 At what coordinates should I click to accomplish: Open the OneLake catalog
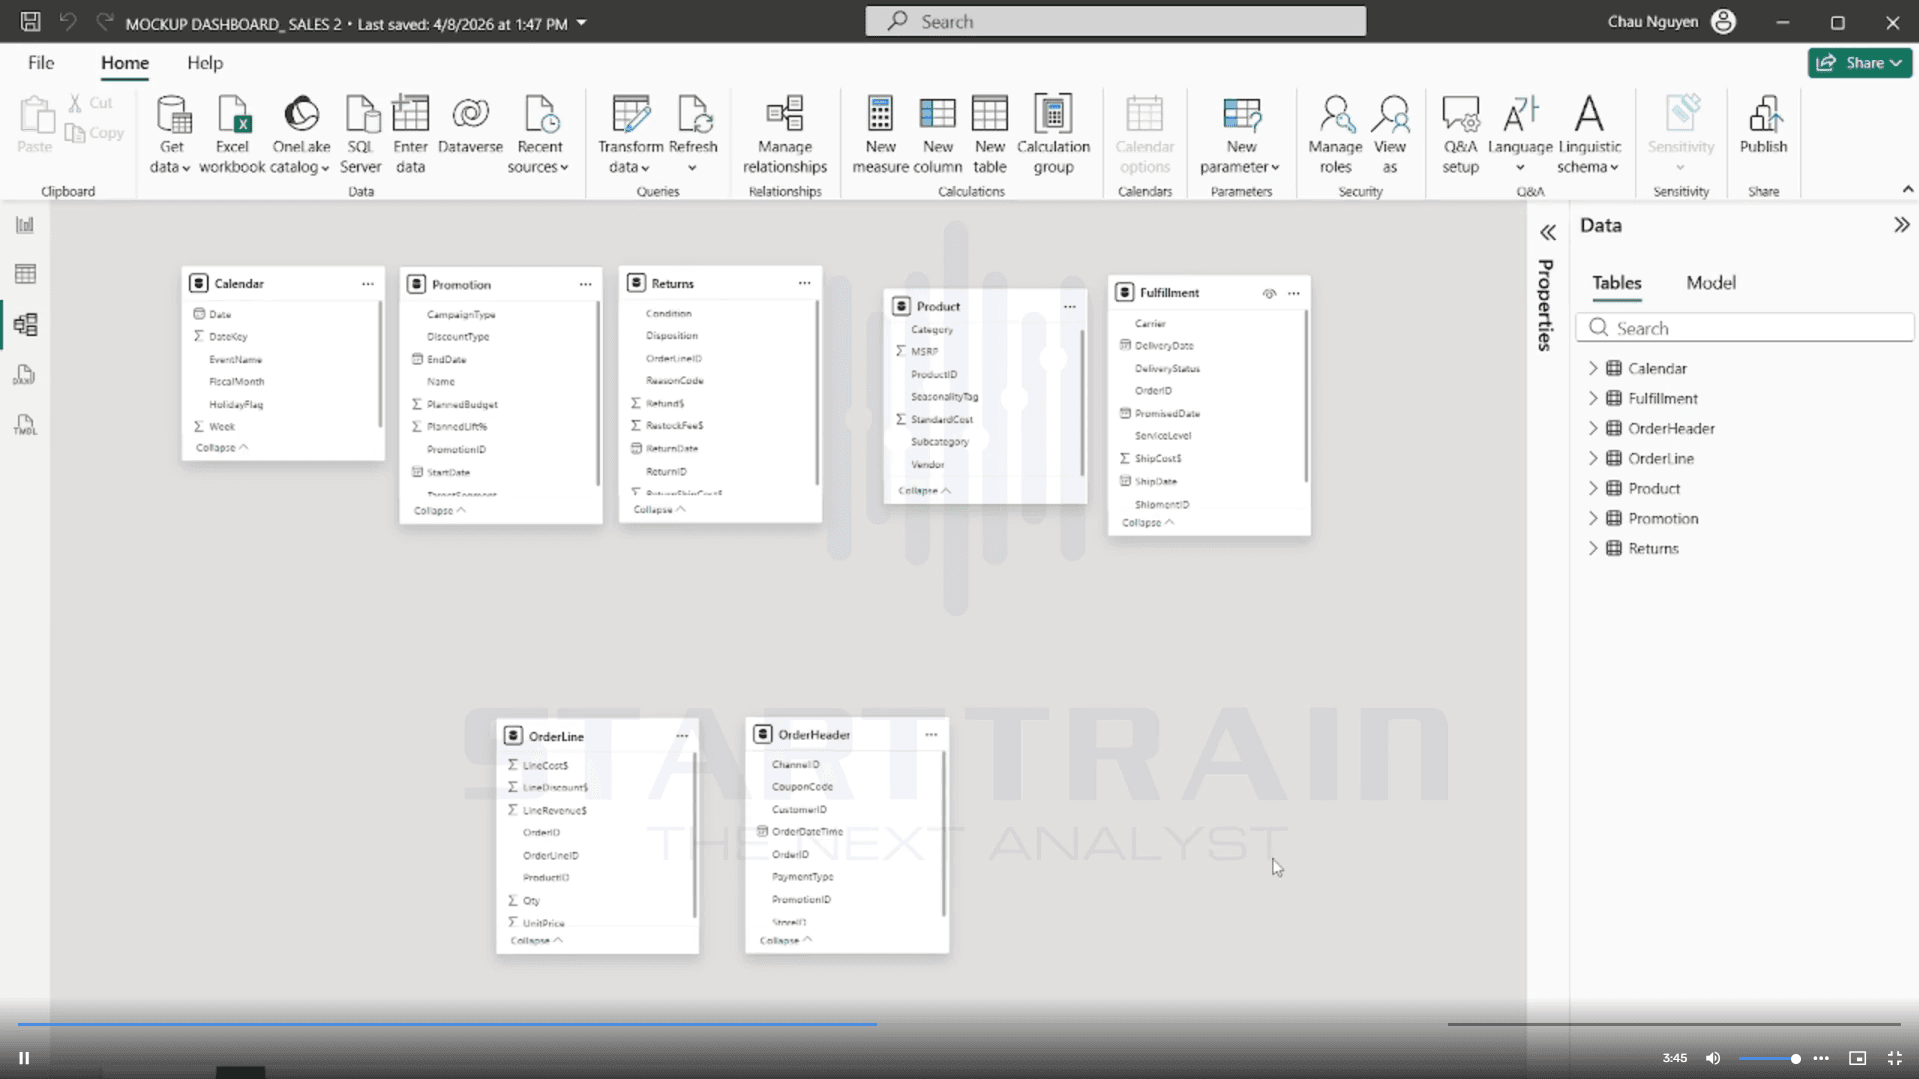click(300, 135)
